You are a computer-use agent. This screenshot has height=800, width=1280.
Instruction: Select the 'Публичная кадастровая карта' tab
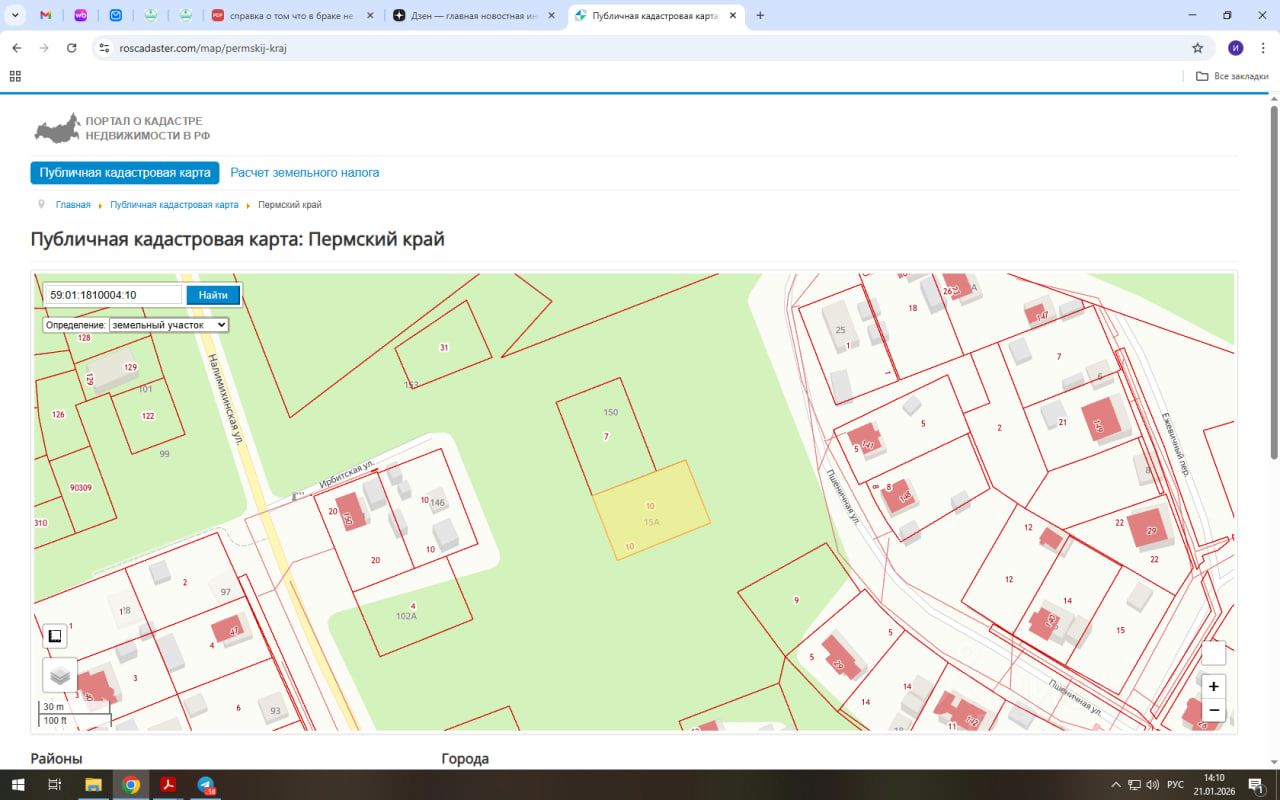(125, 173)
